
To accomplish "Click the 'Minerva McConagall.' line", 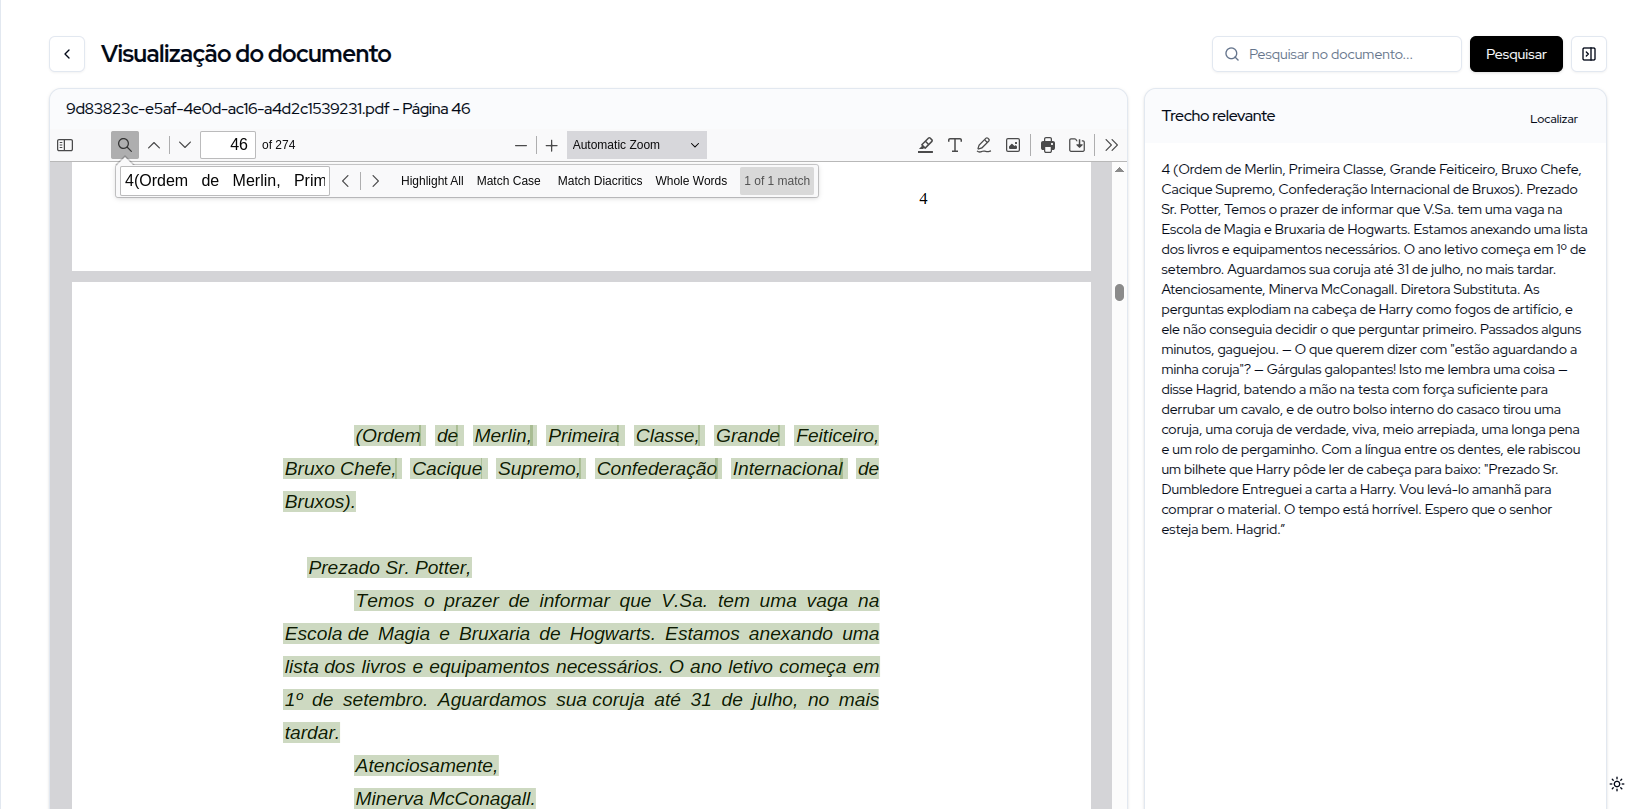I will pos(445,799).
